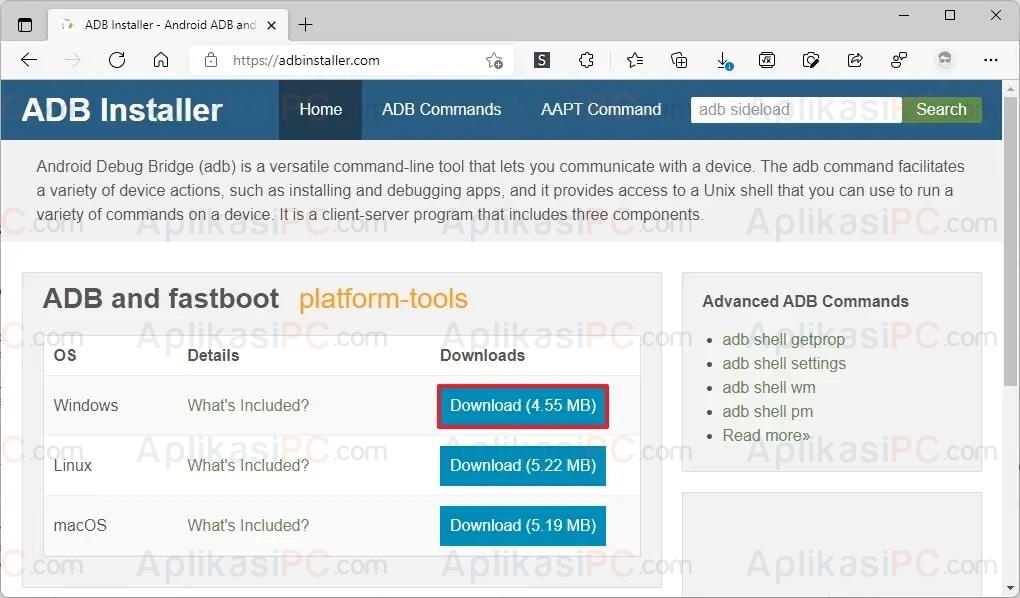Open the browser profile avatar
This screenshot has height=598, width=1020.
pyautogui.click(x=945, y=60)
